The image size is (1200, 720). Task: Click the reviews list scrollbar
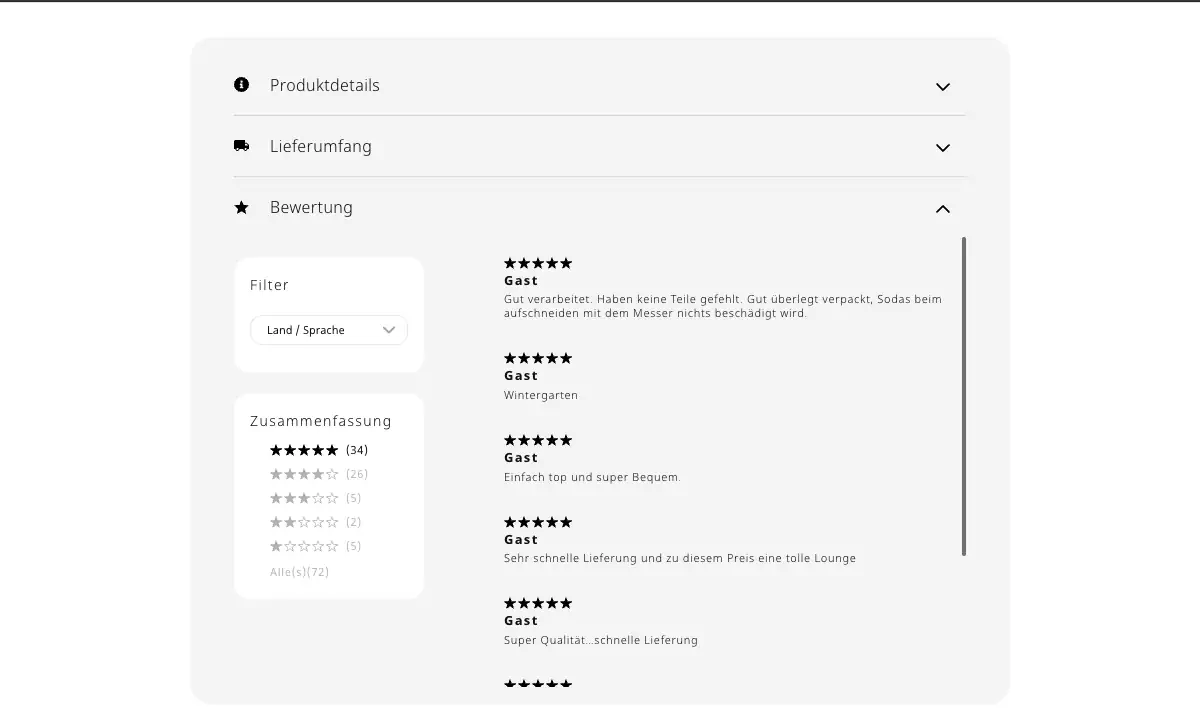[x=964, y=396]
